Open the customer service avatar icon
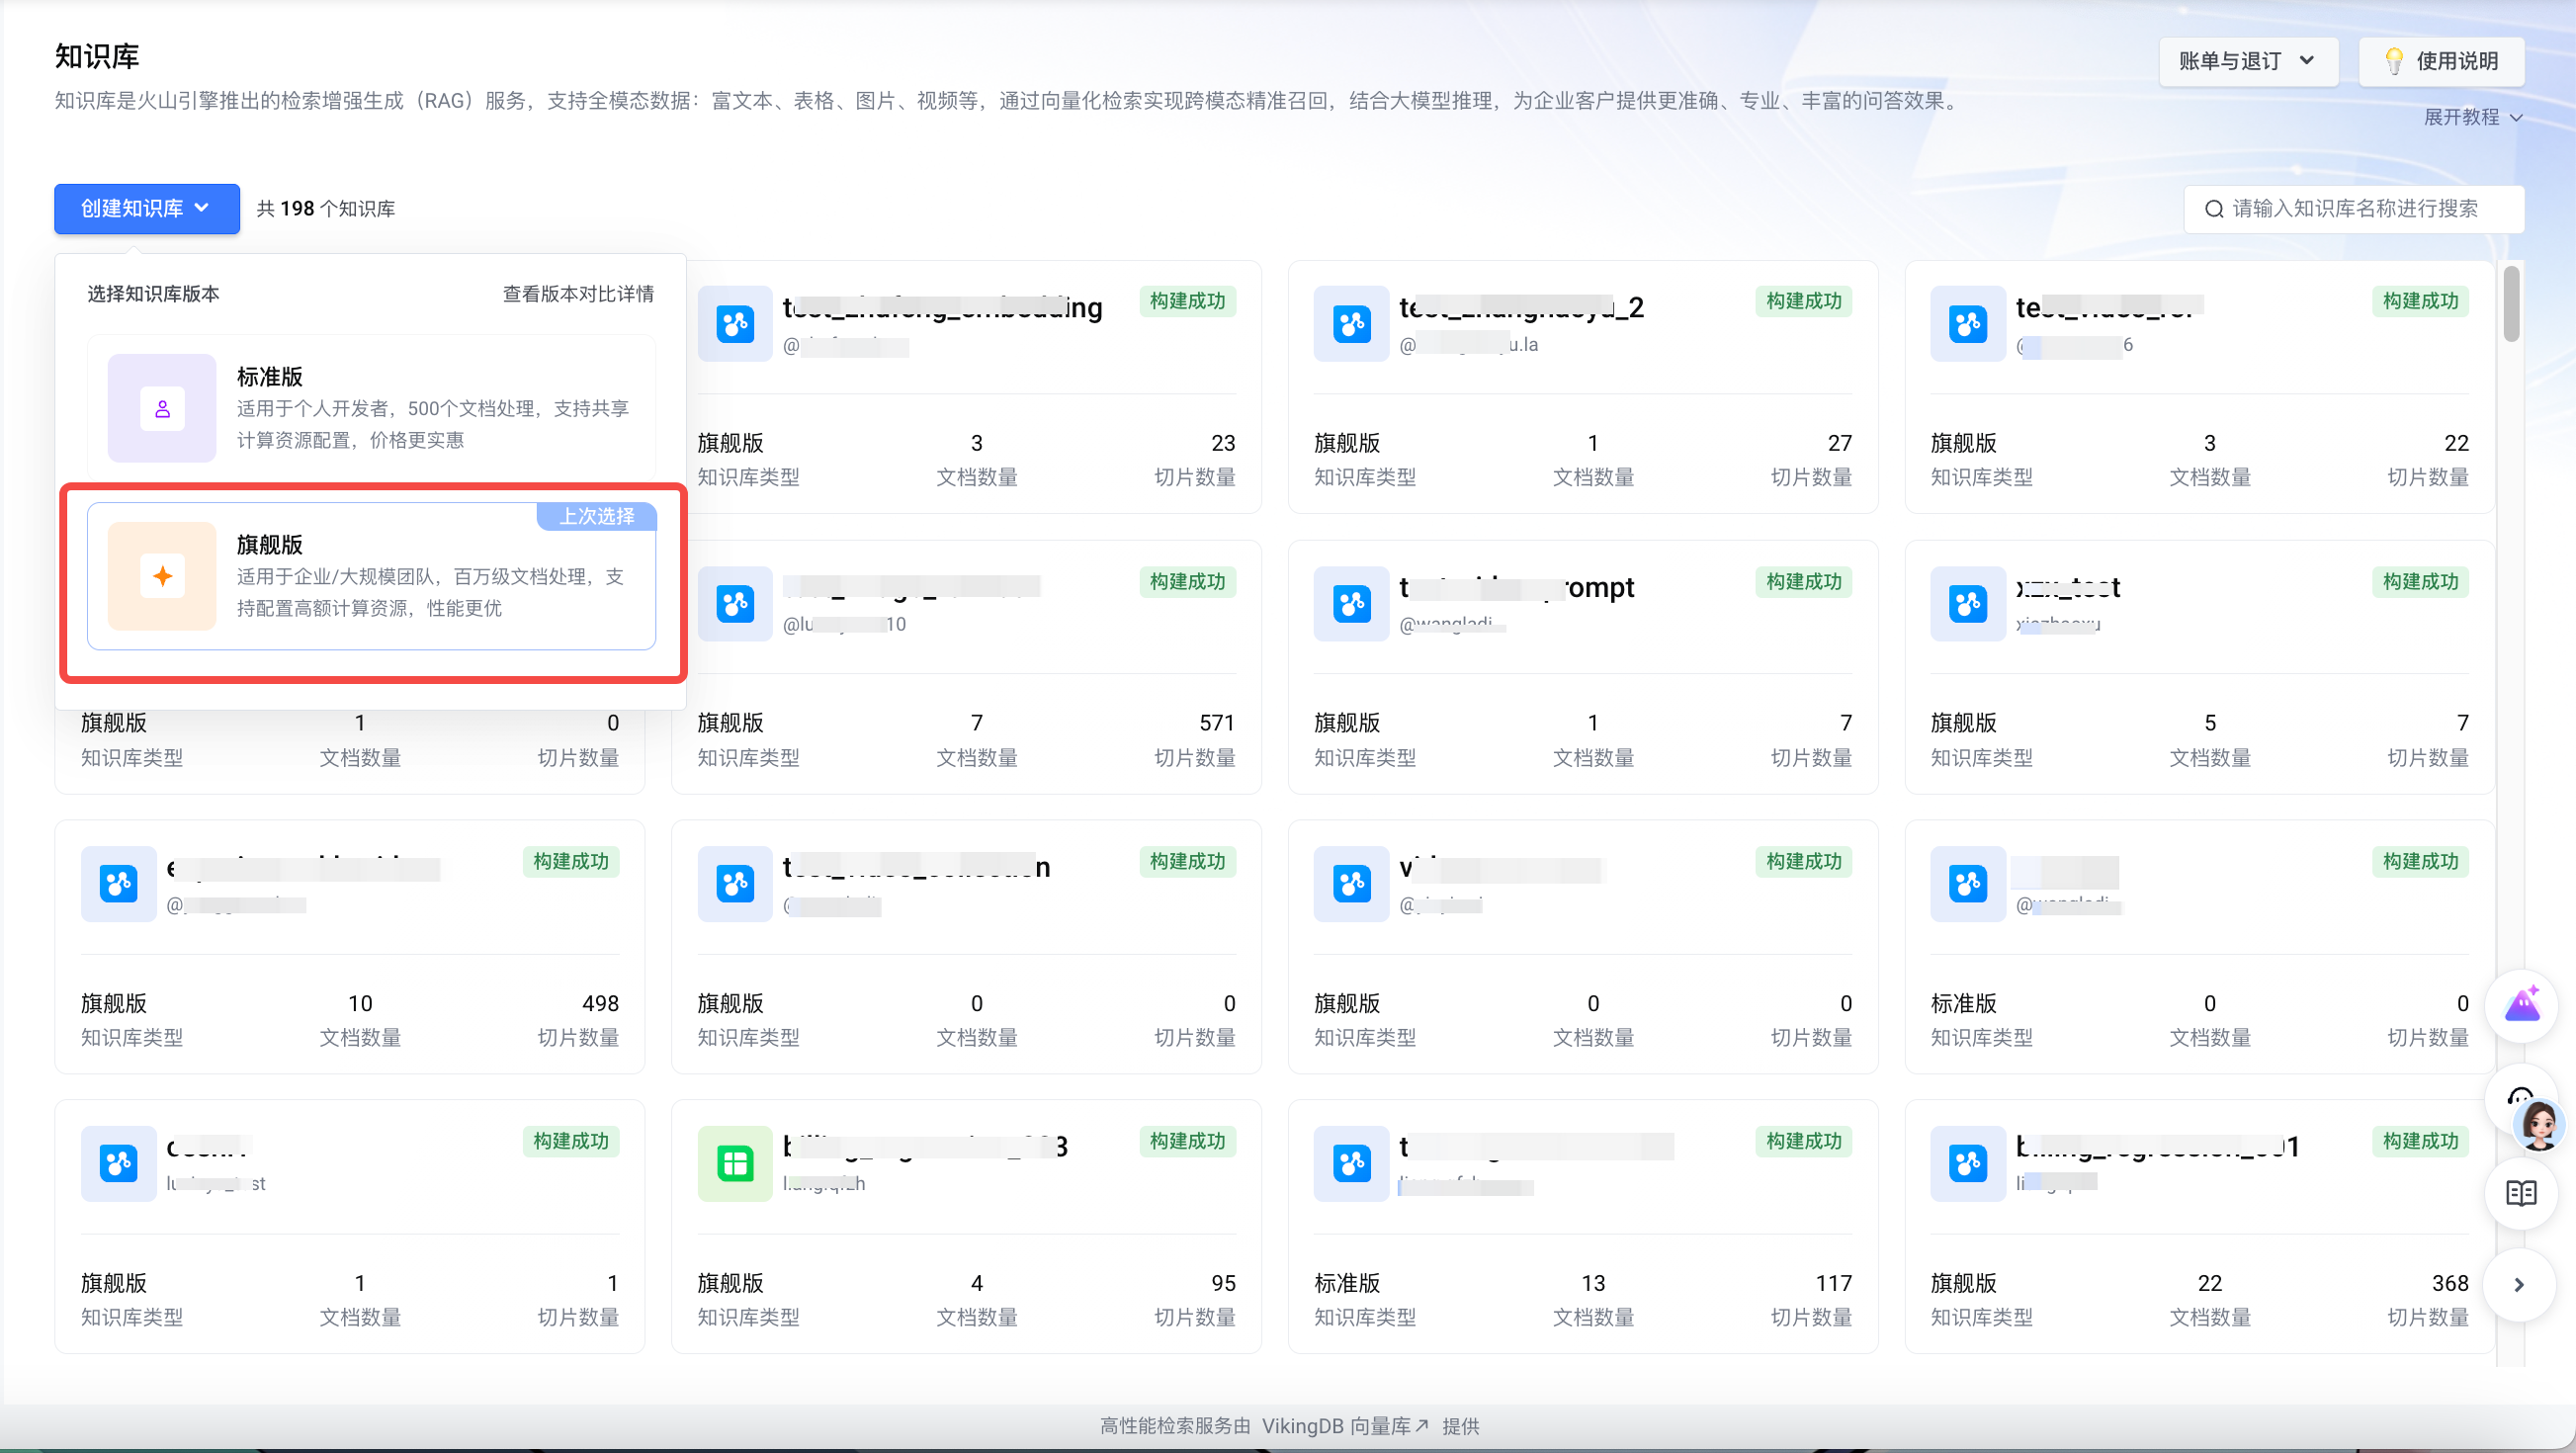Viewport: 2576px width, 1453px height. (2538, 1122)
